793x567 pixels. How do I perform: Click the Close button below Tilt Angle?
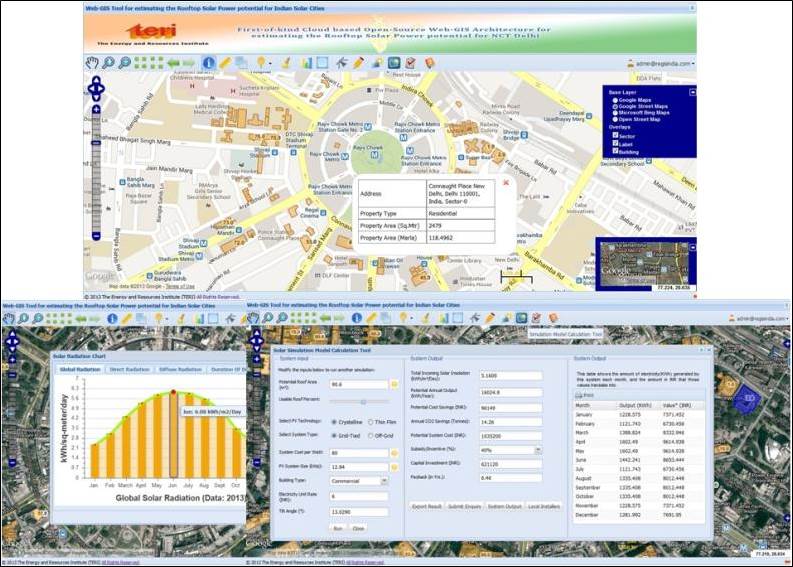(x=358, y=529)
